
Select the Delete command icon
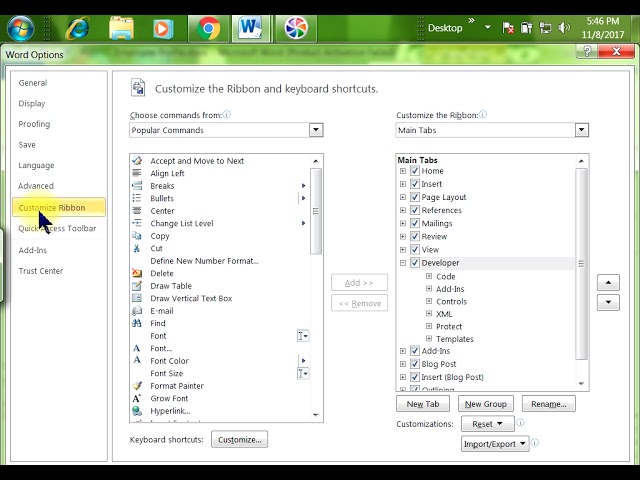tap(137, 273)
